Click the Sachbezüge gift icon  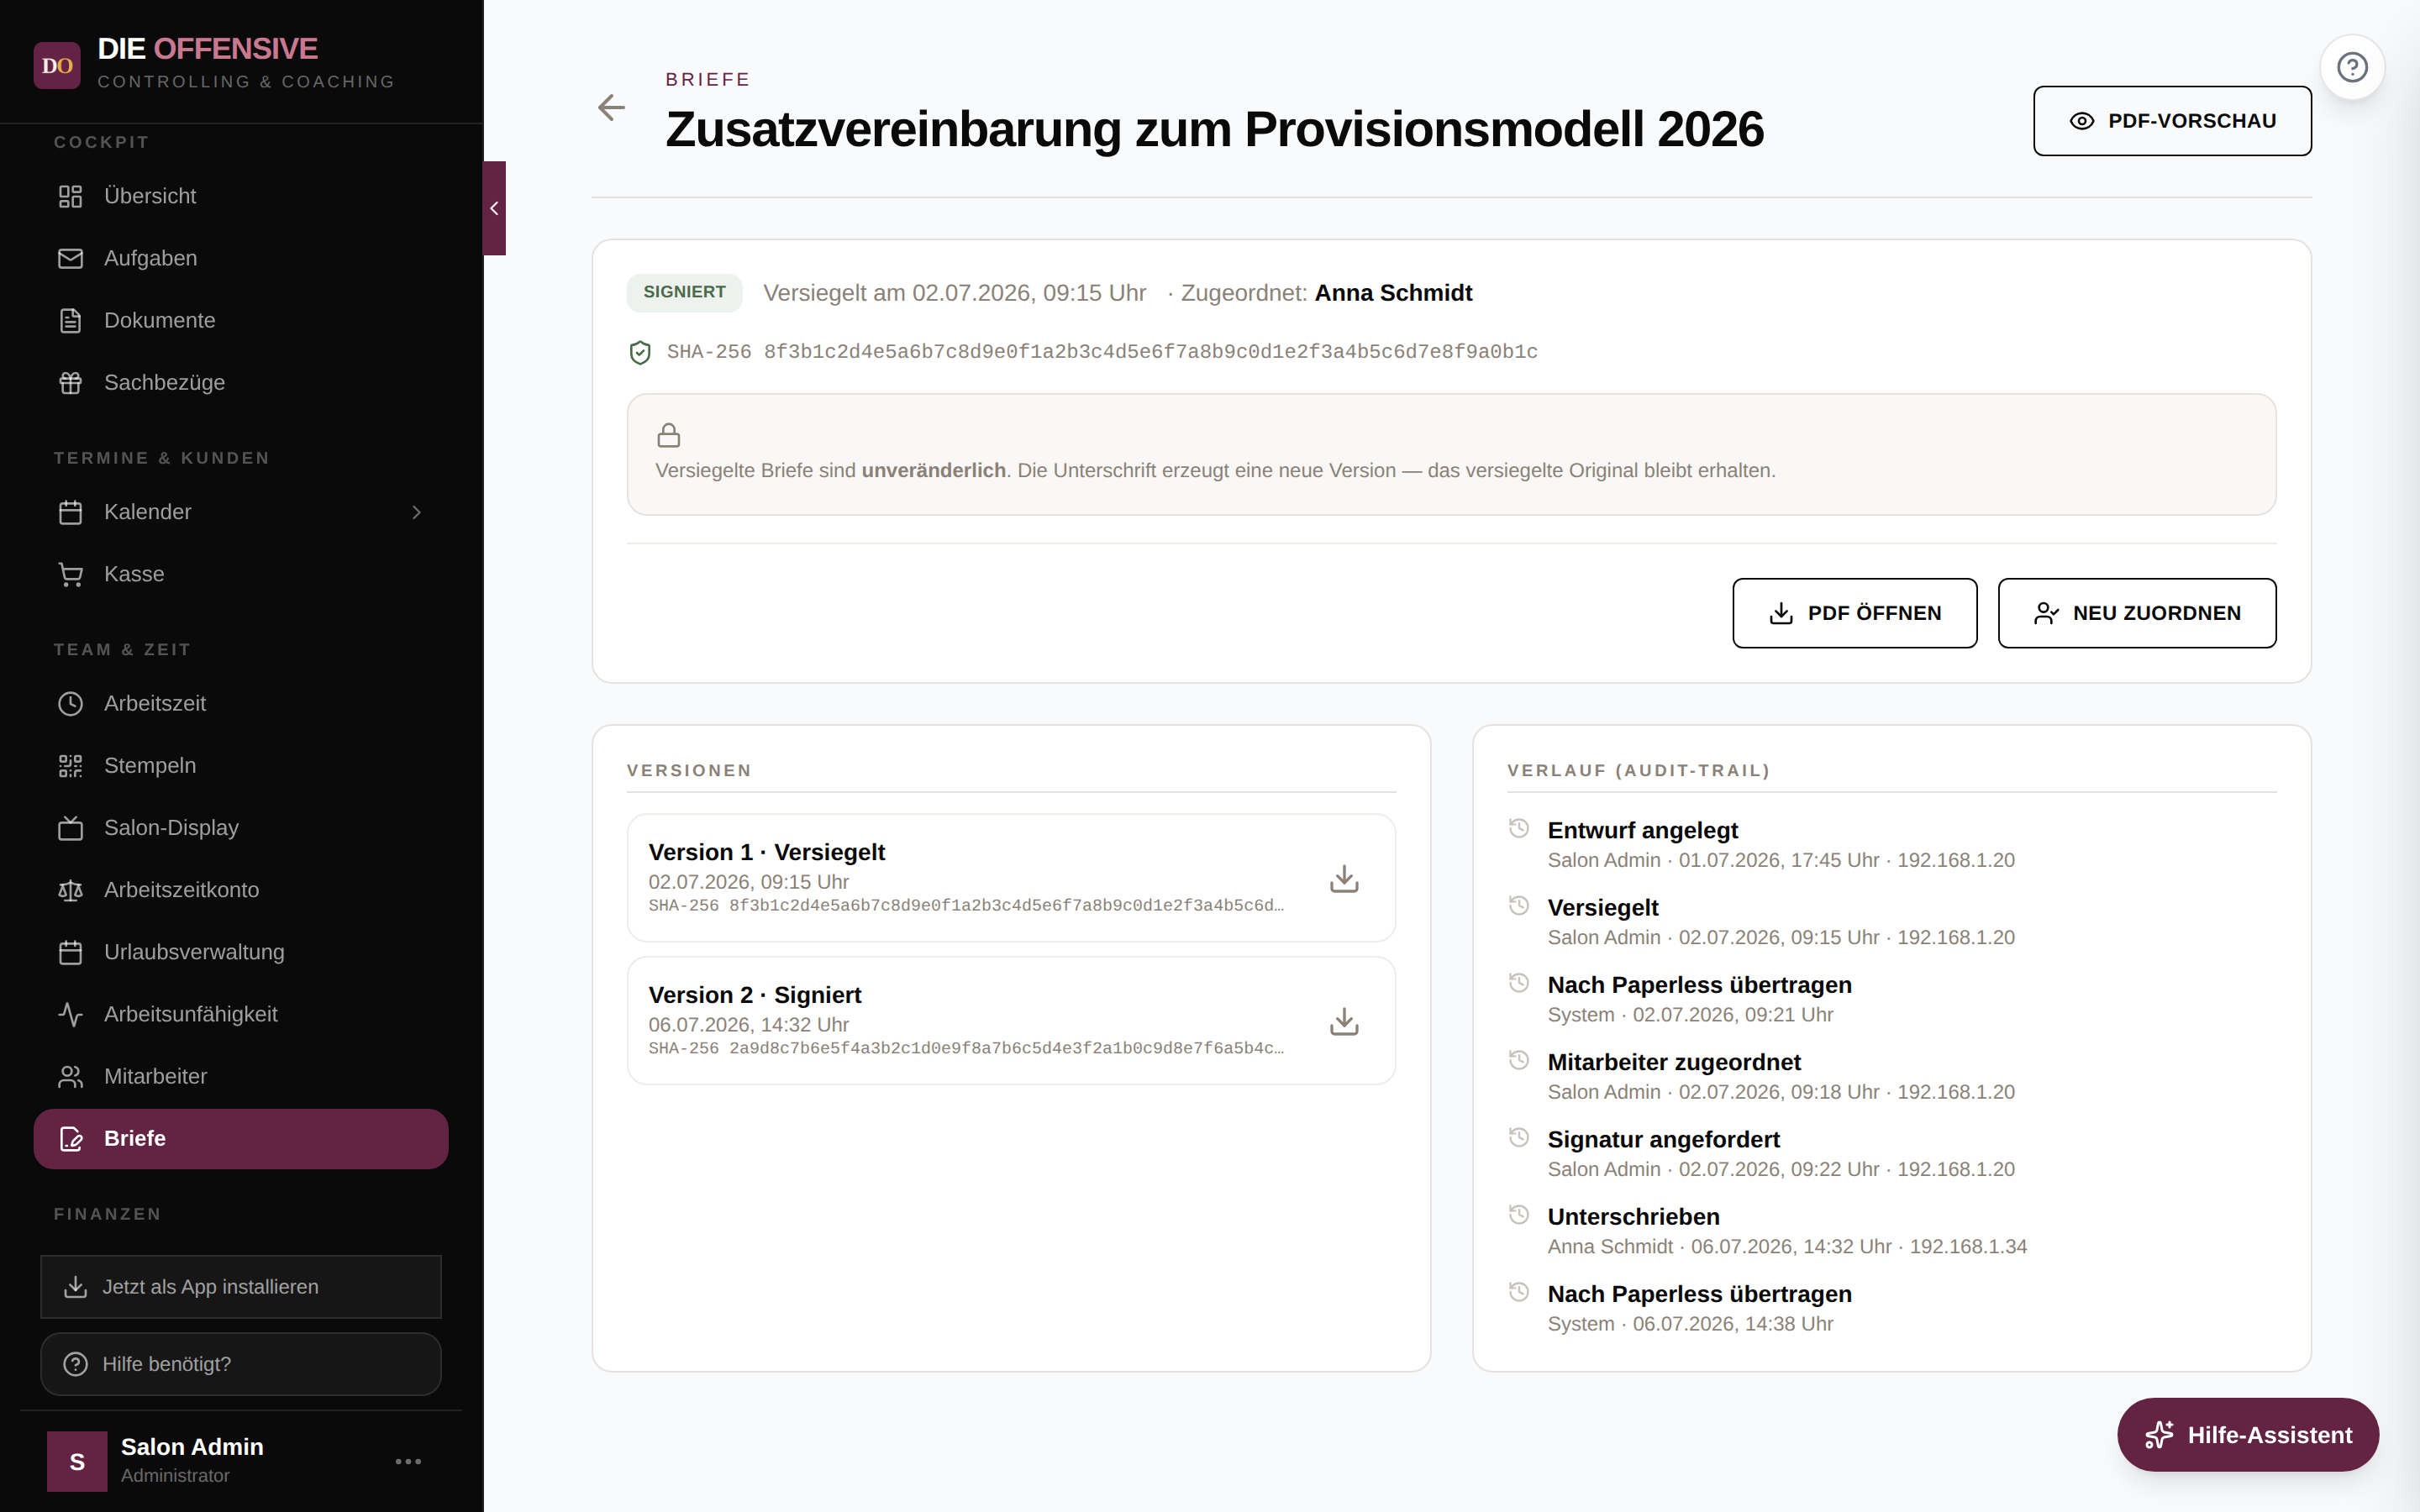coord(70,382)
